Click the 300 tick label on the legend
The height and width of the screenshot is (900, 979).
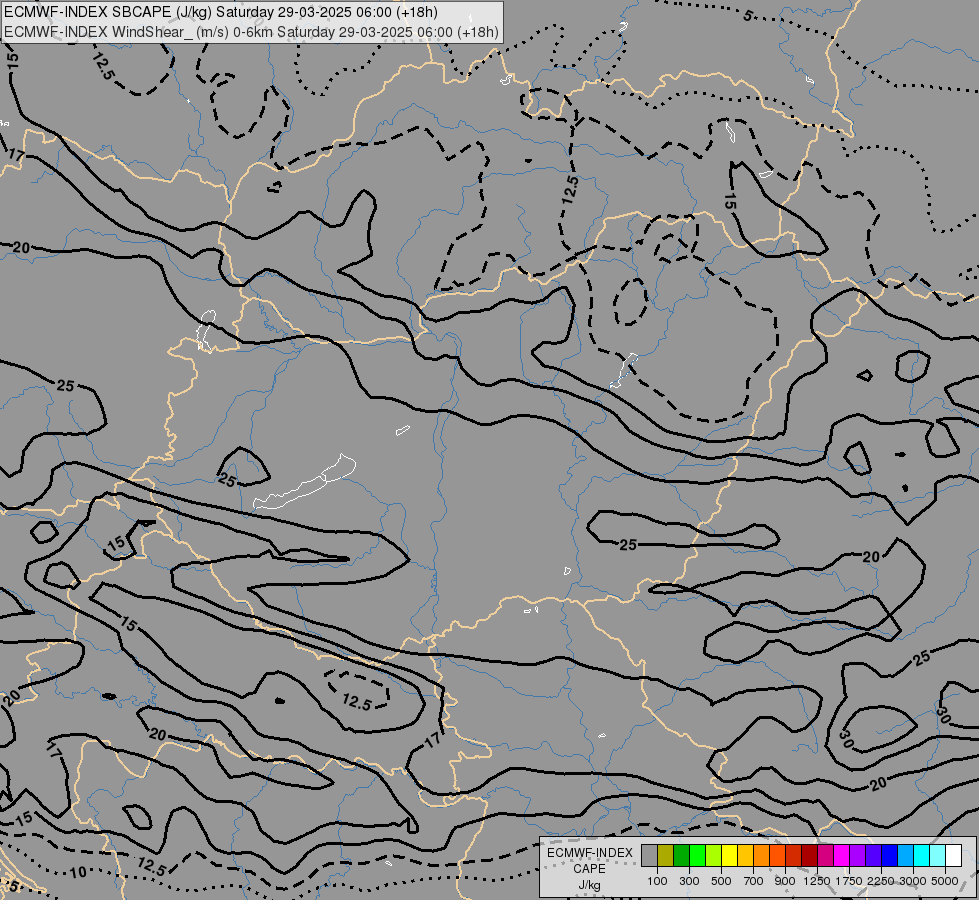(x=689, y=881)
